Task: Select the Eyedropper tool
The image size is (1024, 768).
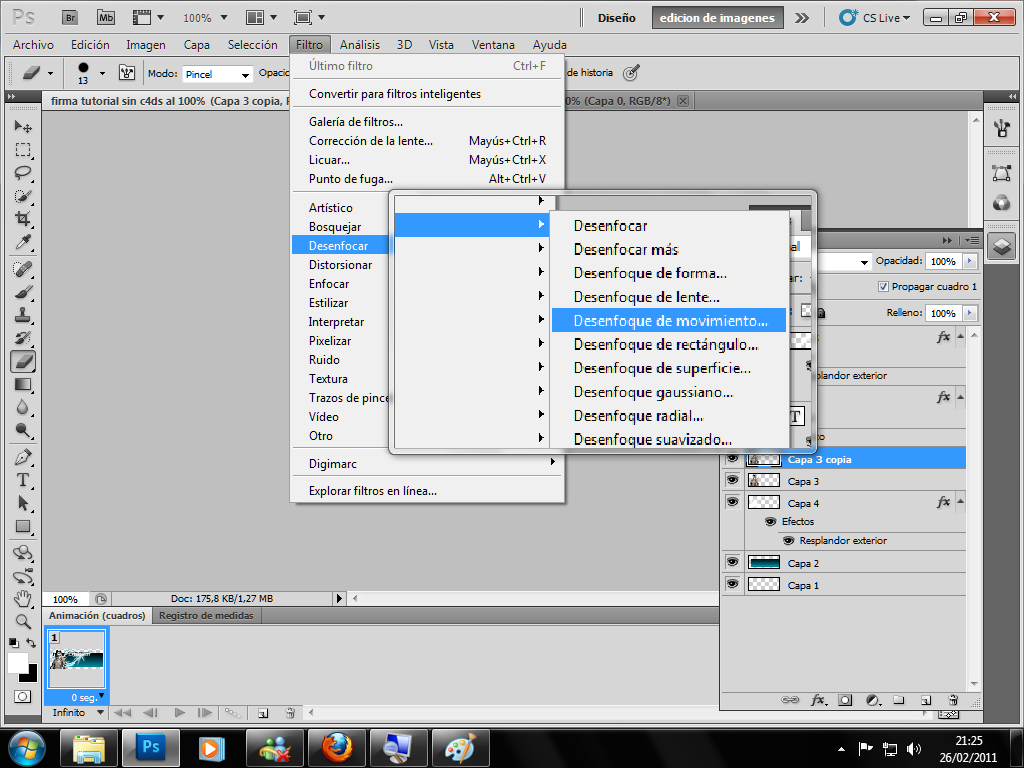Action: coord(23,242)
